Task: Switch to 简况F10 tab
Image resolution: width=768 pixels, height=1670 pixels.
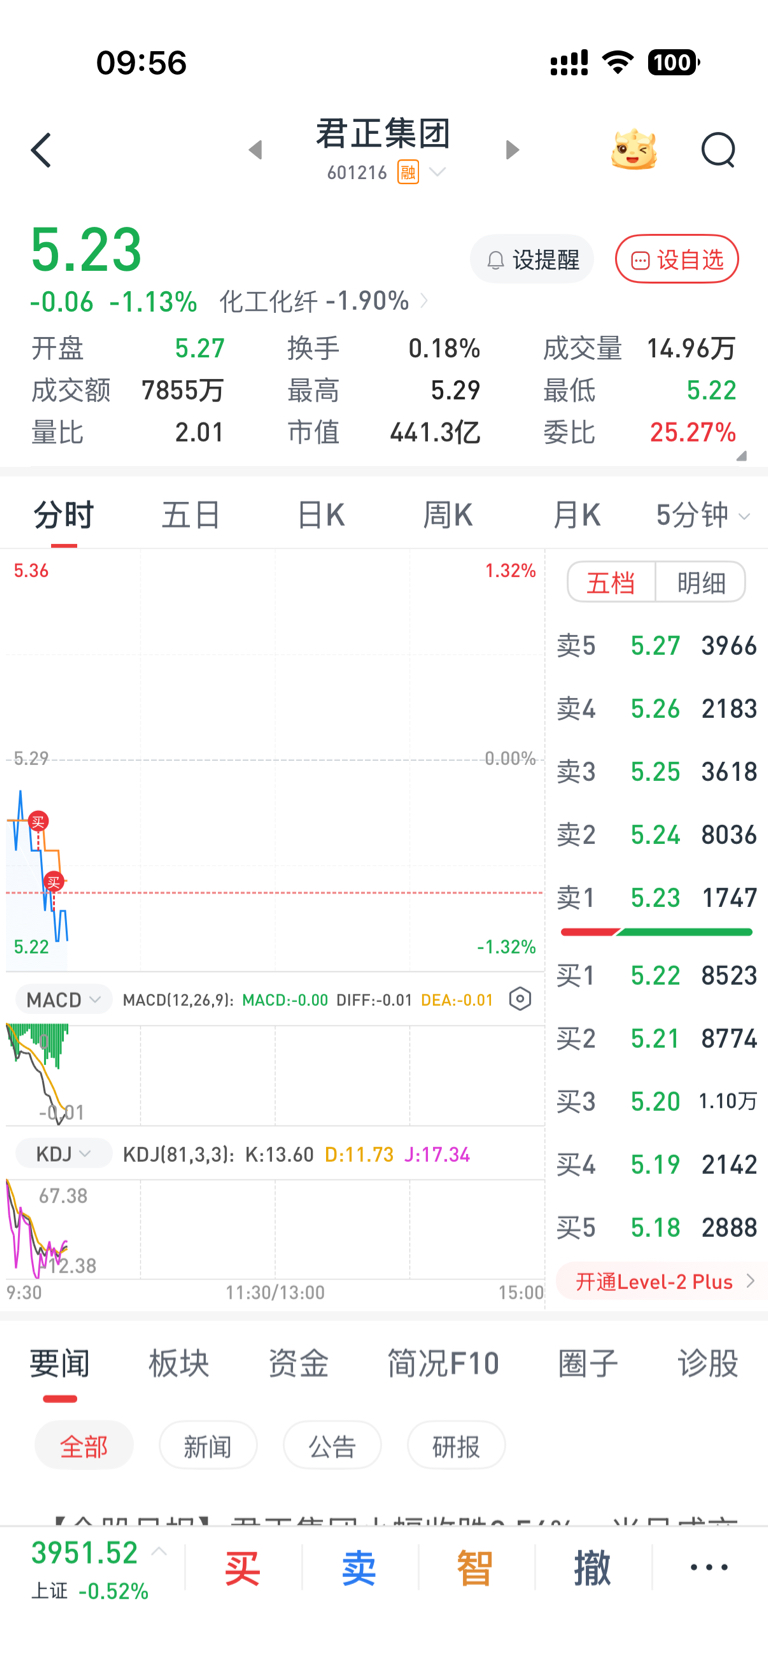Action: 443,1363
